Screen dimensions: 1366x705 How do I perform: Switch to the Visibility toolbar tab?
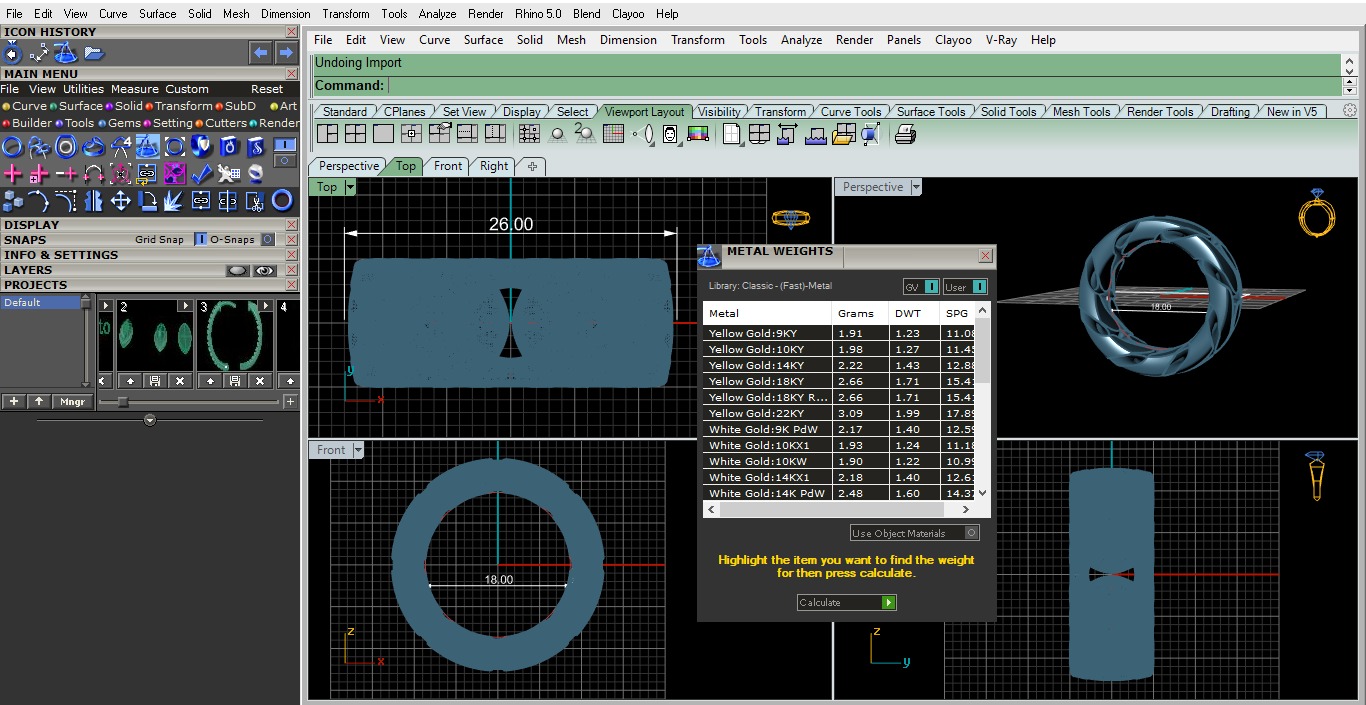719,111
